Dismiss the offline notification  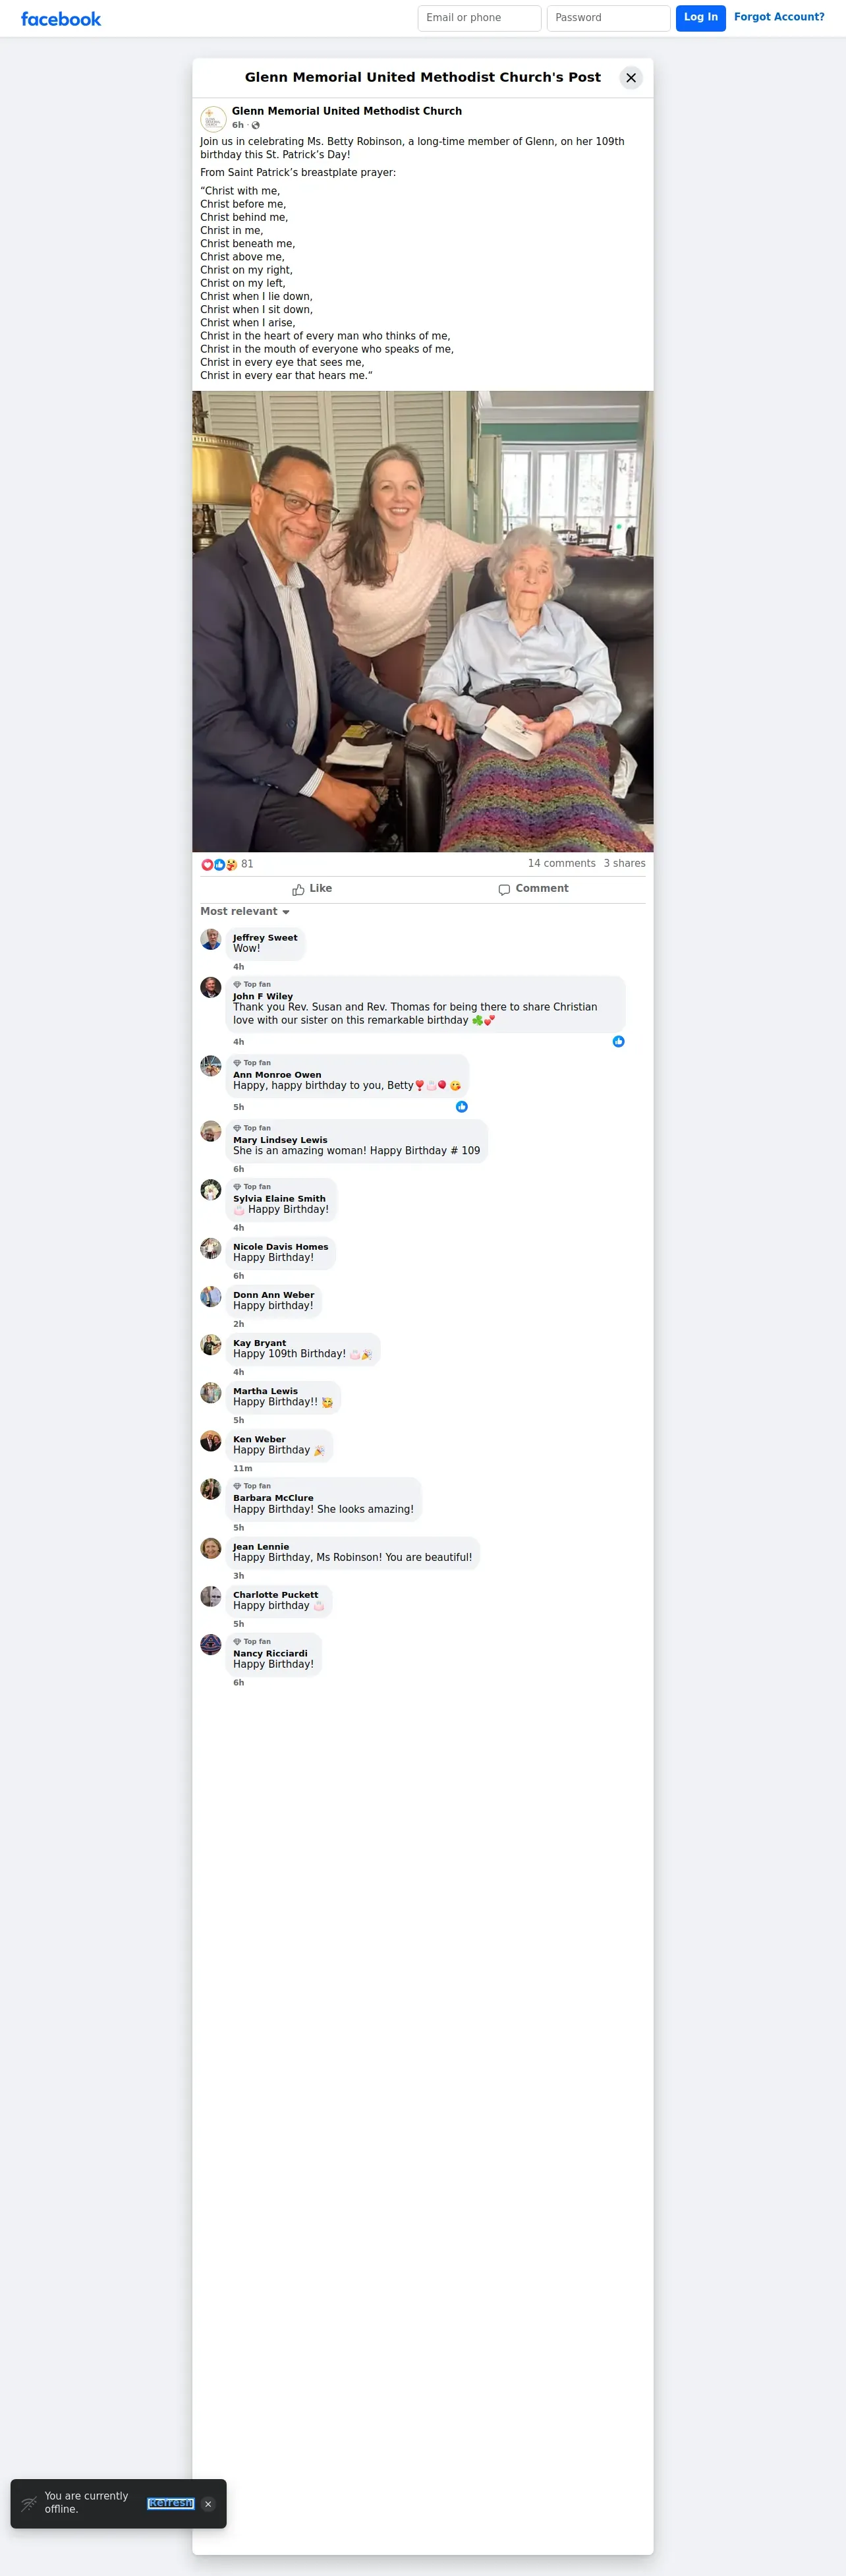coord(208,2504)
